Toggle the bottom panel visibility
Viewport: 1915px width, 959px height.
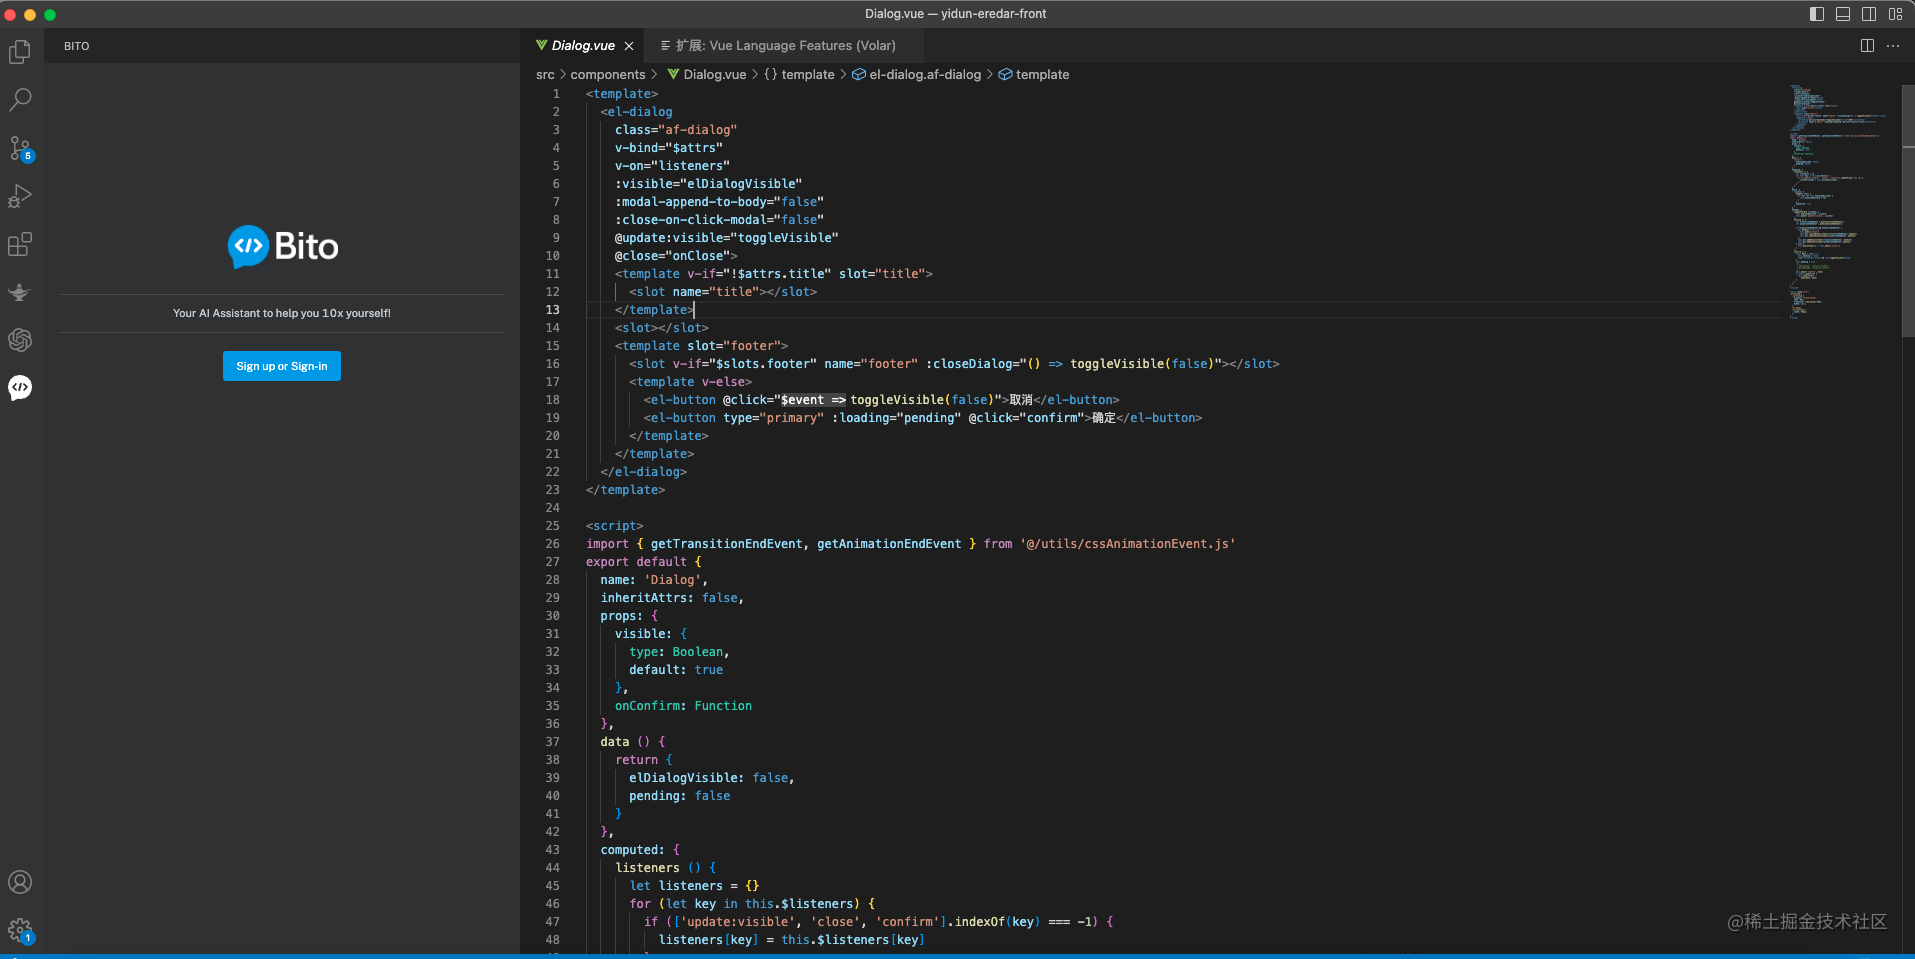(1843, 14)
